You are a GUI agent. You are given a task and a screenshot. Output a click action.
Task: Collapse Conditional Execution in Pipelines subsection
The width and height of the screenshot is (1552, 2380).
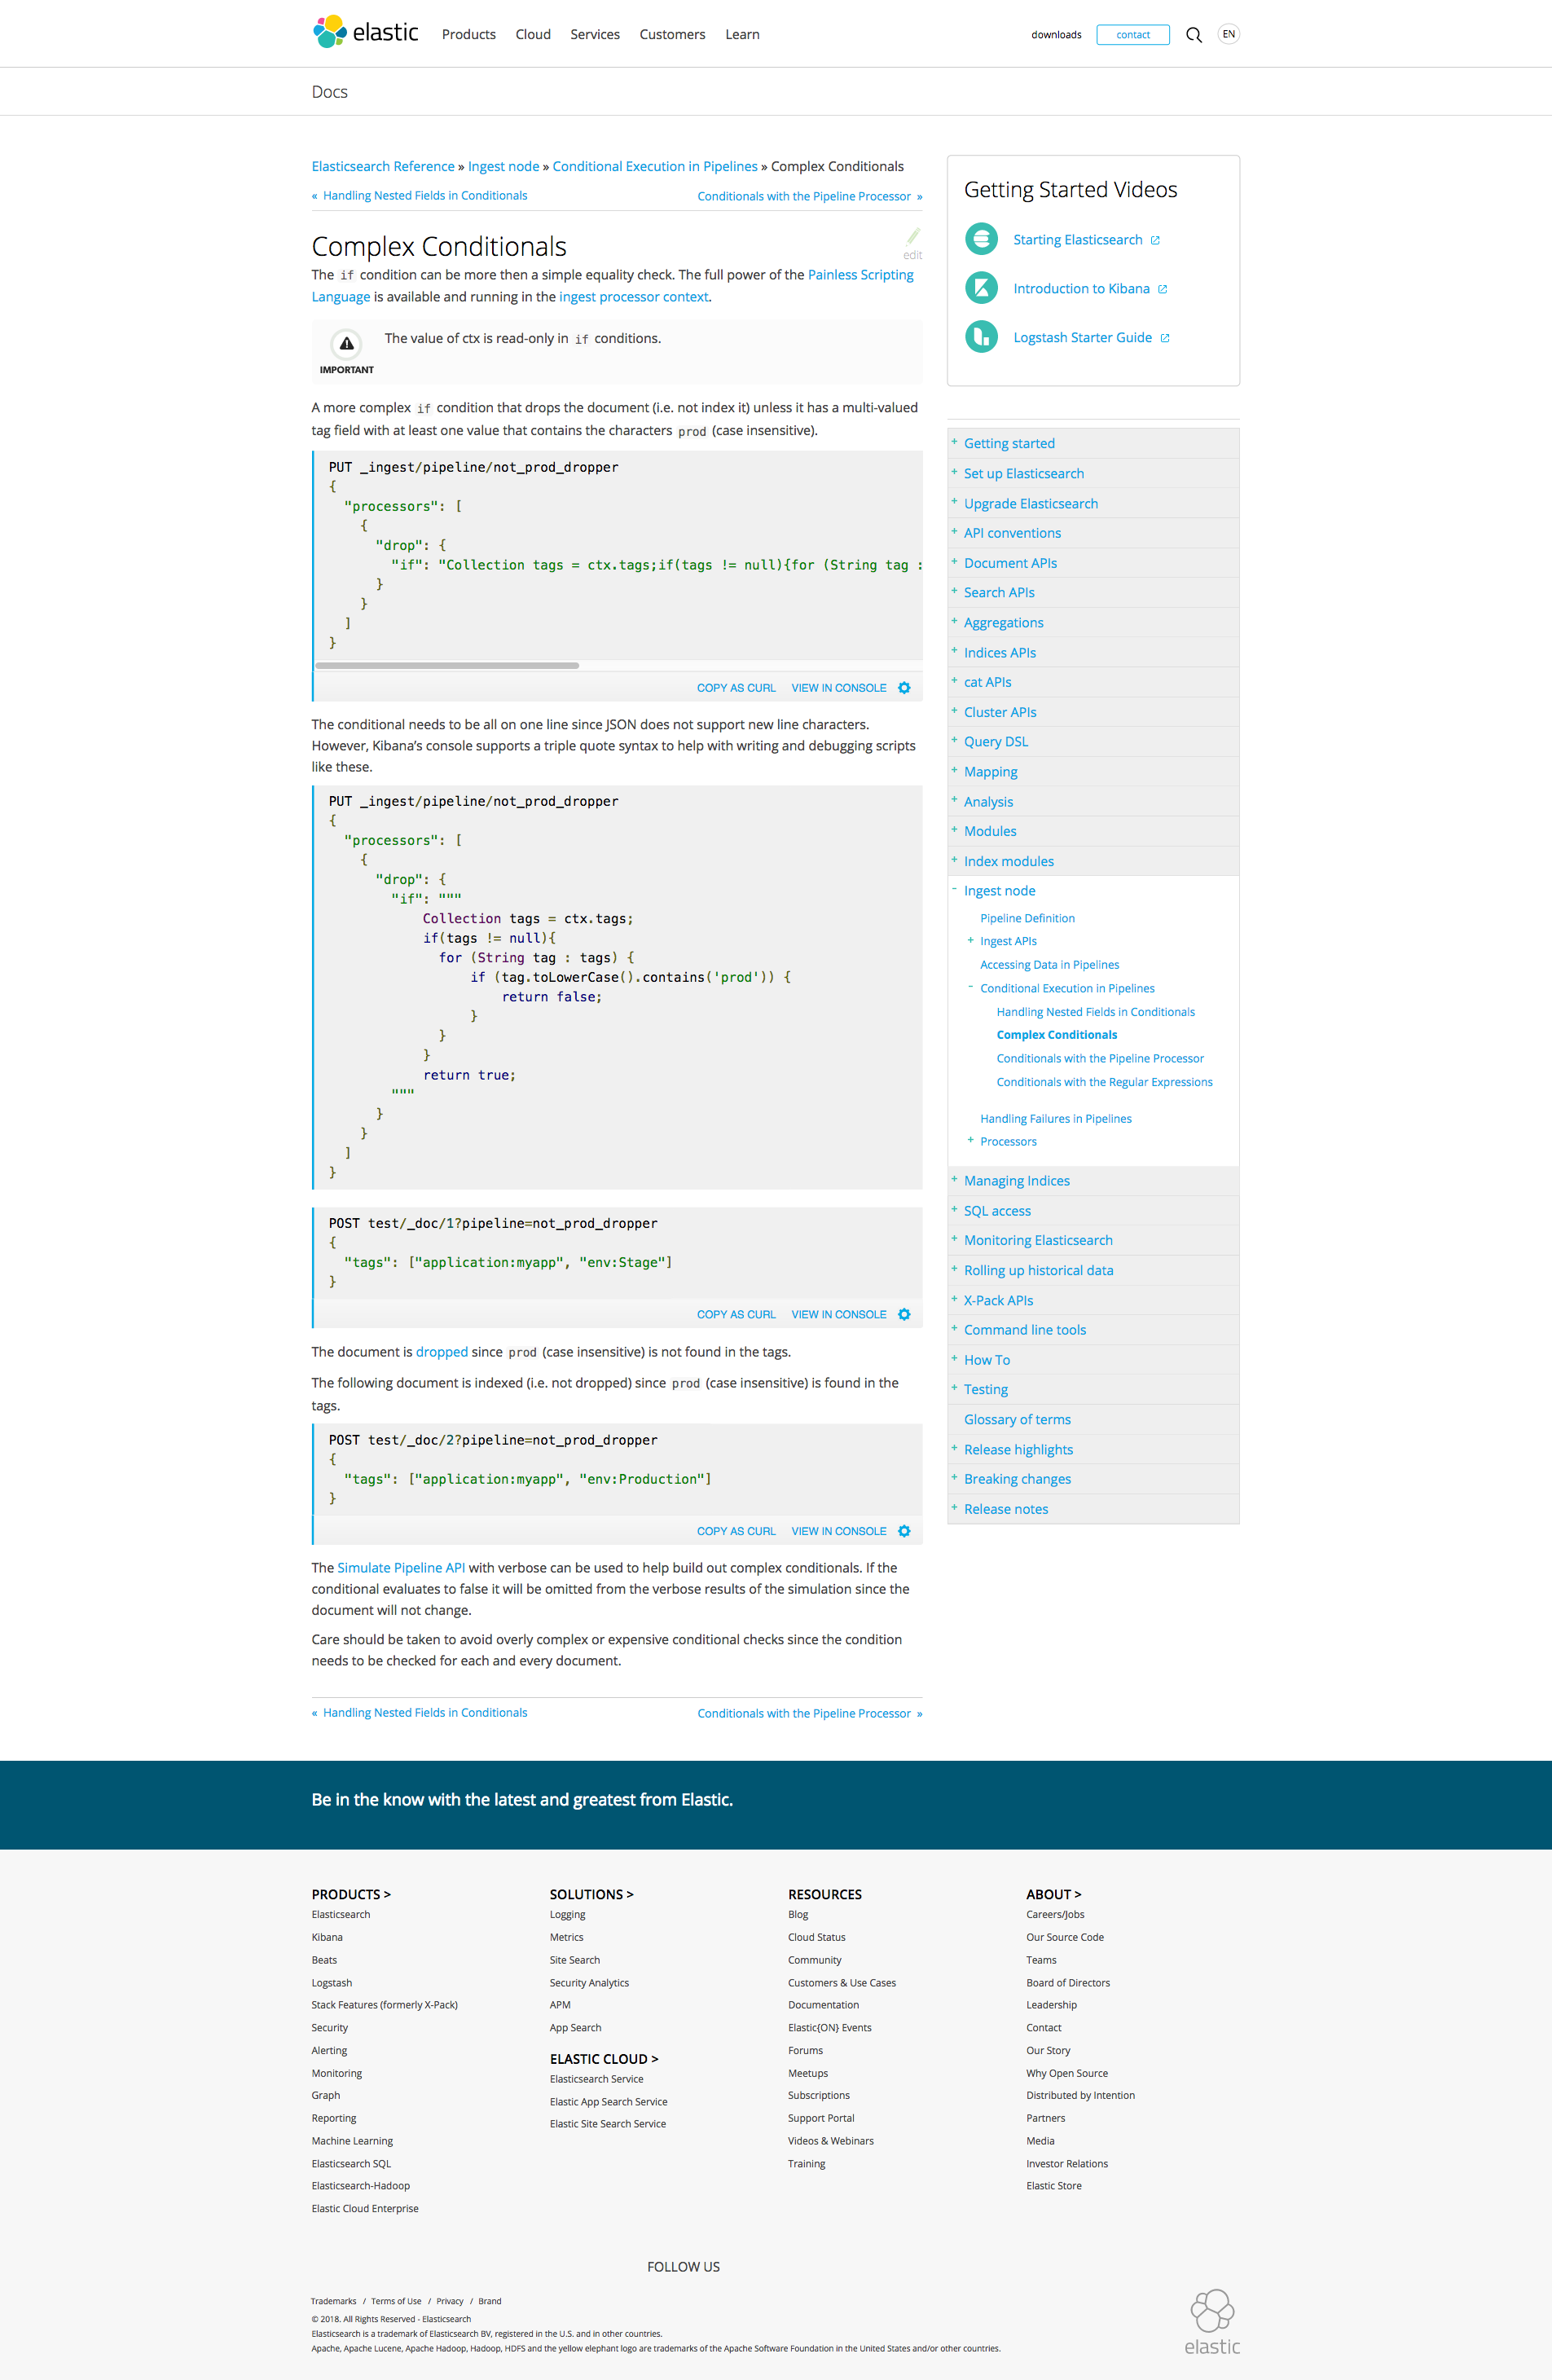(x=970, y=987)
